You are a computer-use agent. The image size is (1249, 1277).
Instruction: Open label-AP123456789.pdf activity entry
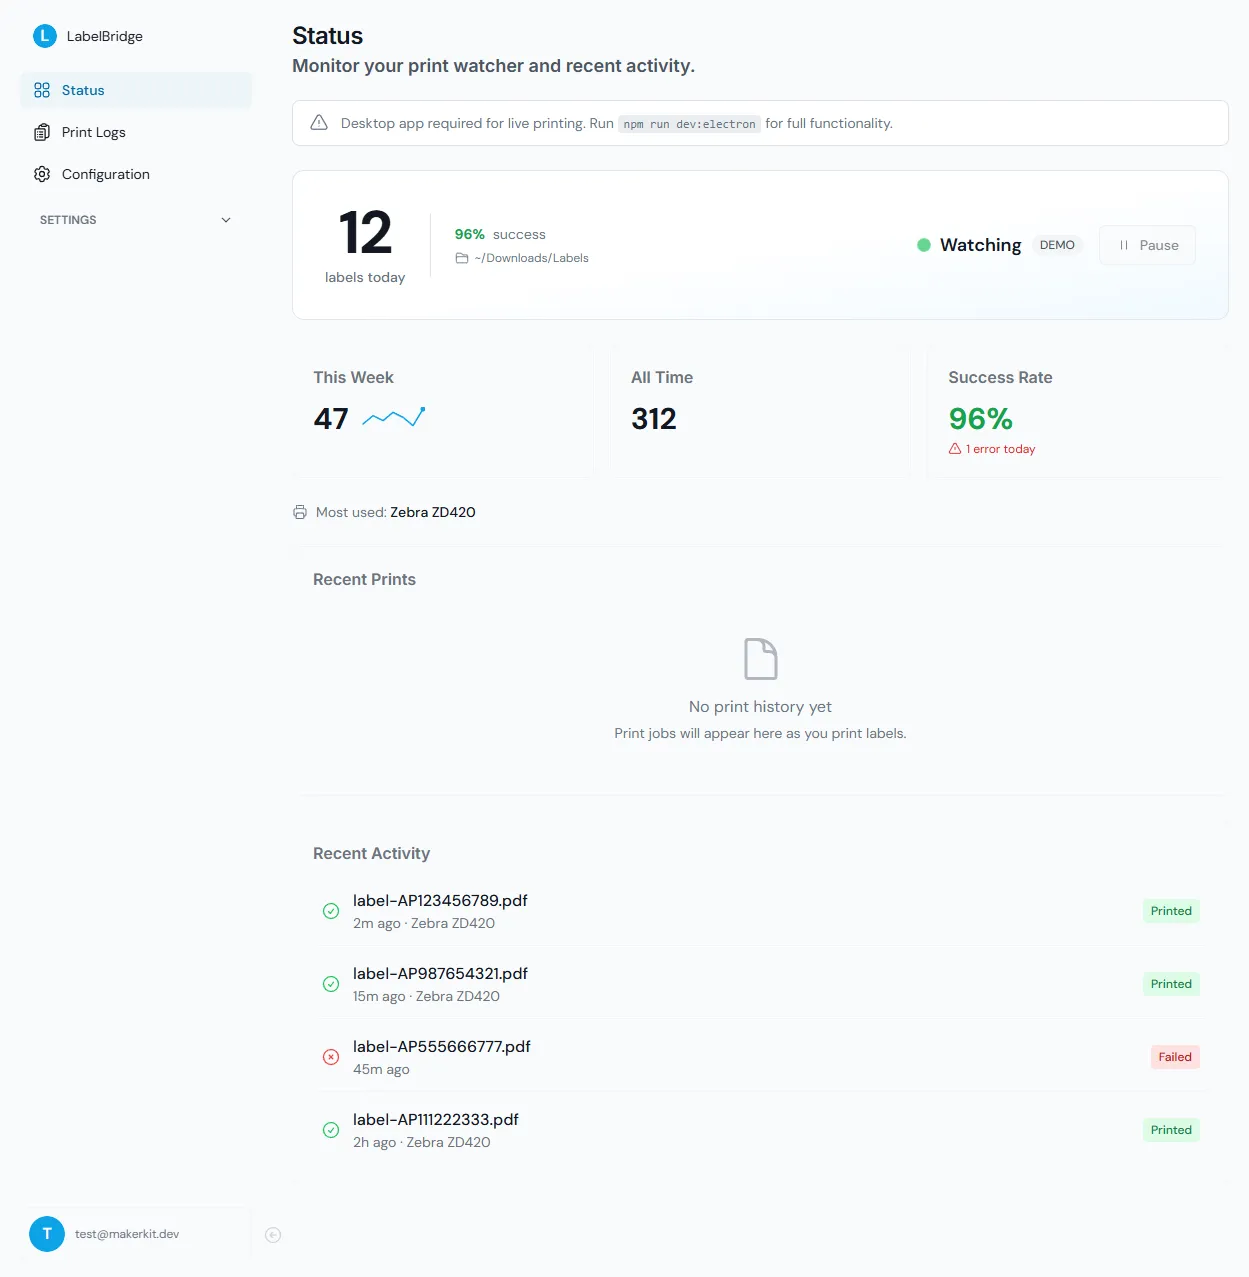(x=440, y=900)
